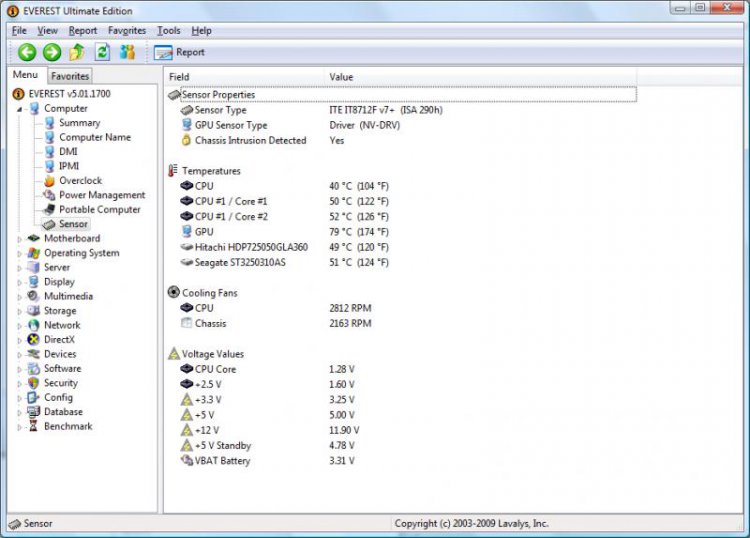Click the Overclock flame icon
This screenshot has height=538, width=750.
[x=49, y=181]
